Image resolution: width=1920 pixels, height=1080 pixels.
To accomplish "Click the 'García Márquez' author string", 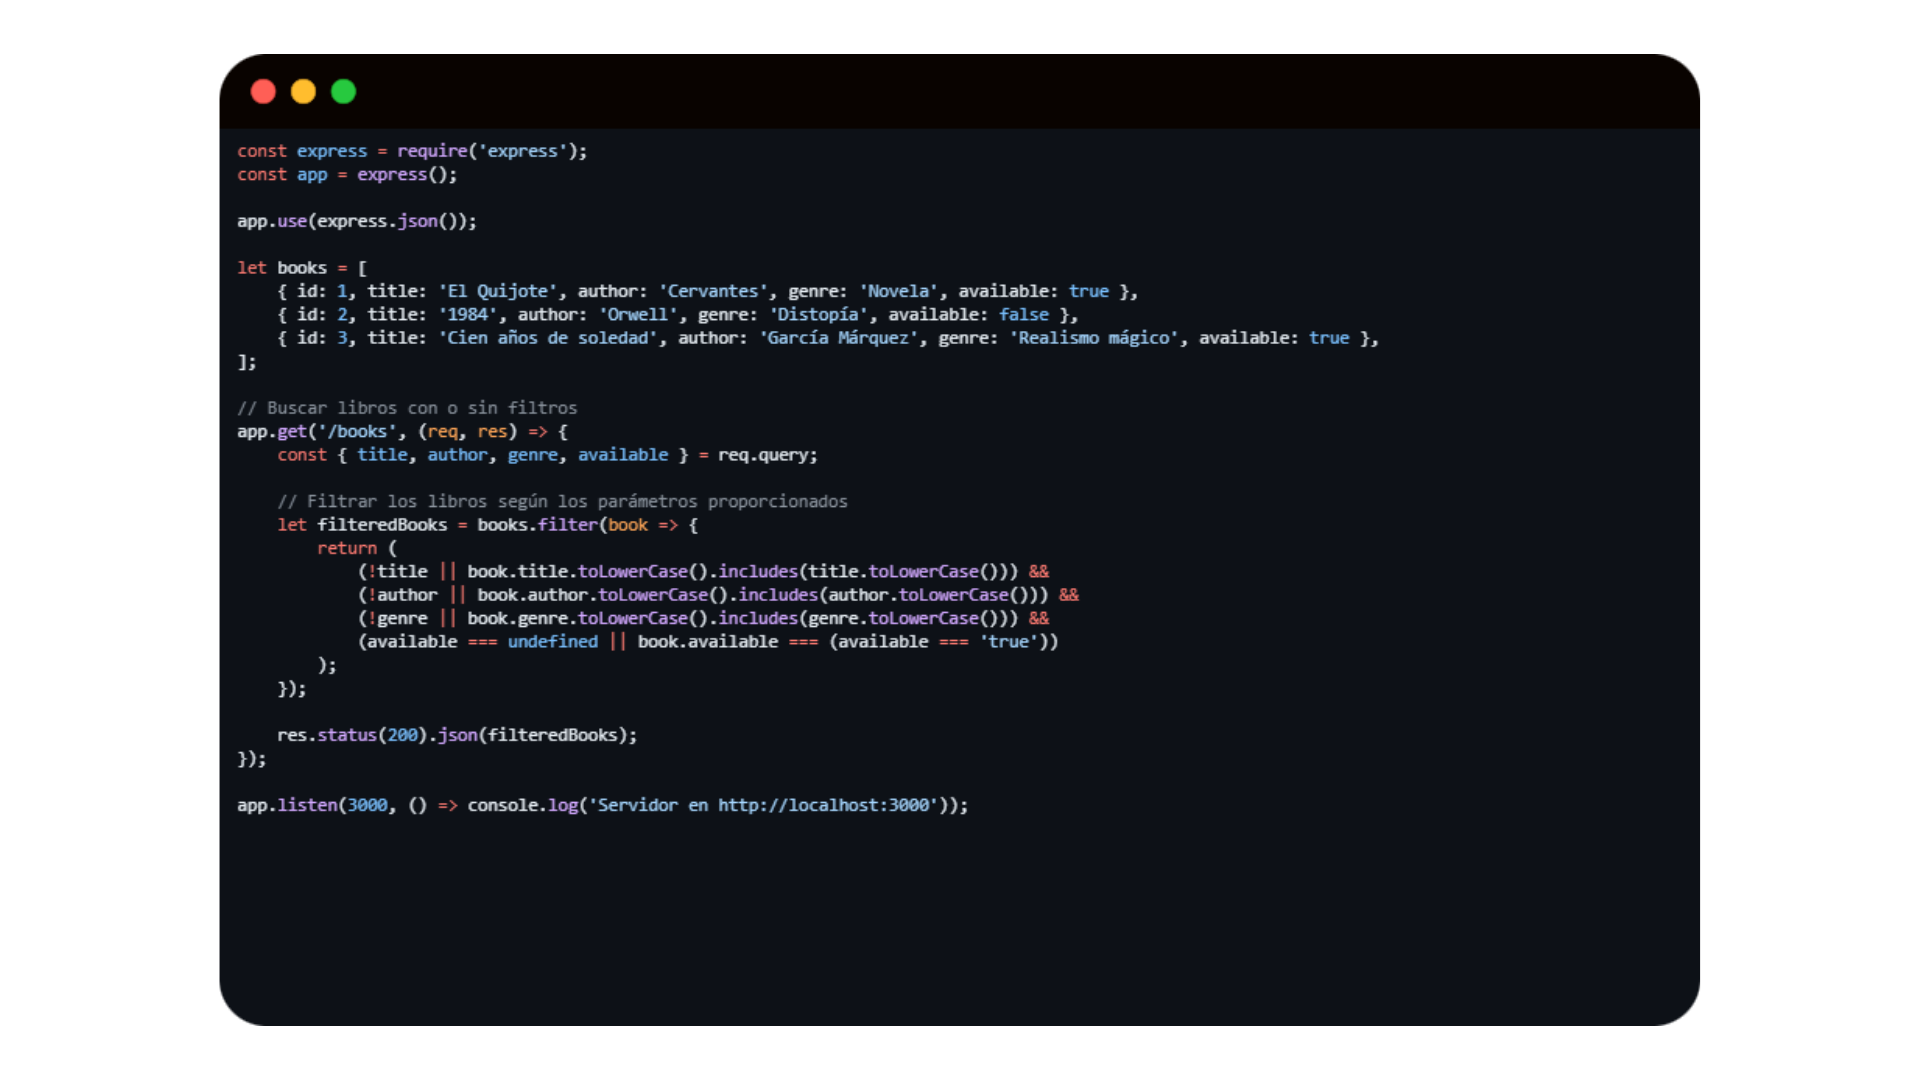I will (x=837, y=338).
